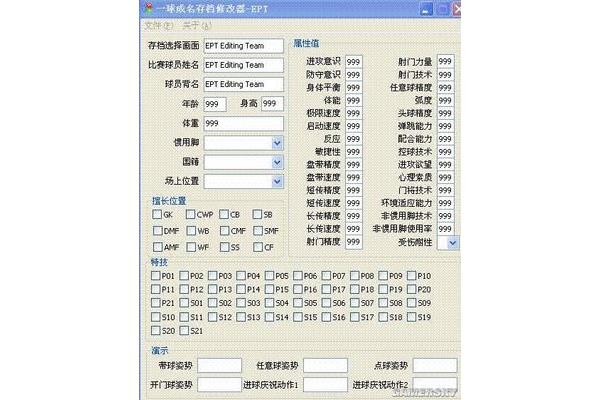Close the save editor window
The height and width of the screenshot is (400, 600).
[x=457, y=9]
